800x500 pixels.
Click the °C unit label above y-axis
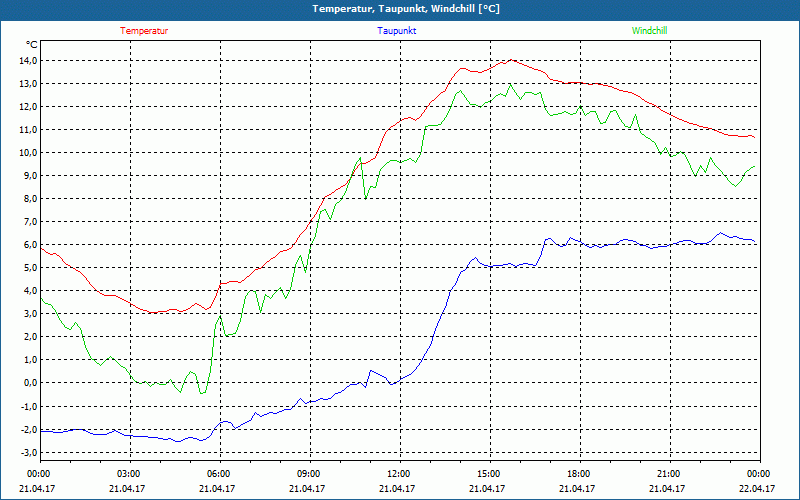point(32,45)
